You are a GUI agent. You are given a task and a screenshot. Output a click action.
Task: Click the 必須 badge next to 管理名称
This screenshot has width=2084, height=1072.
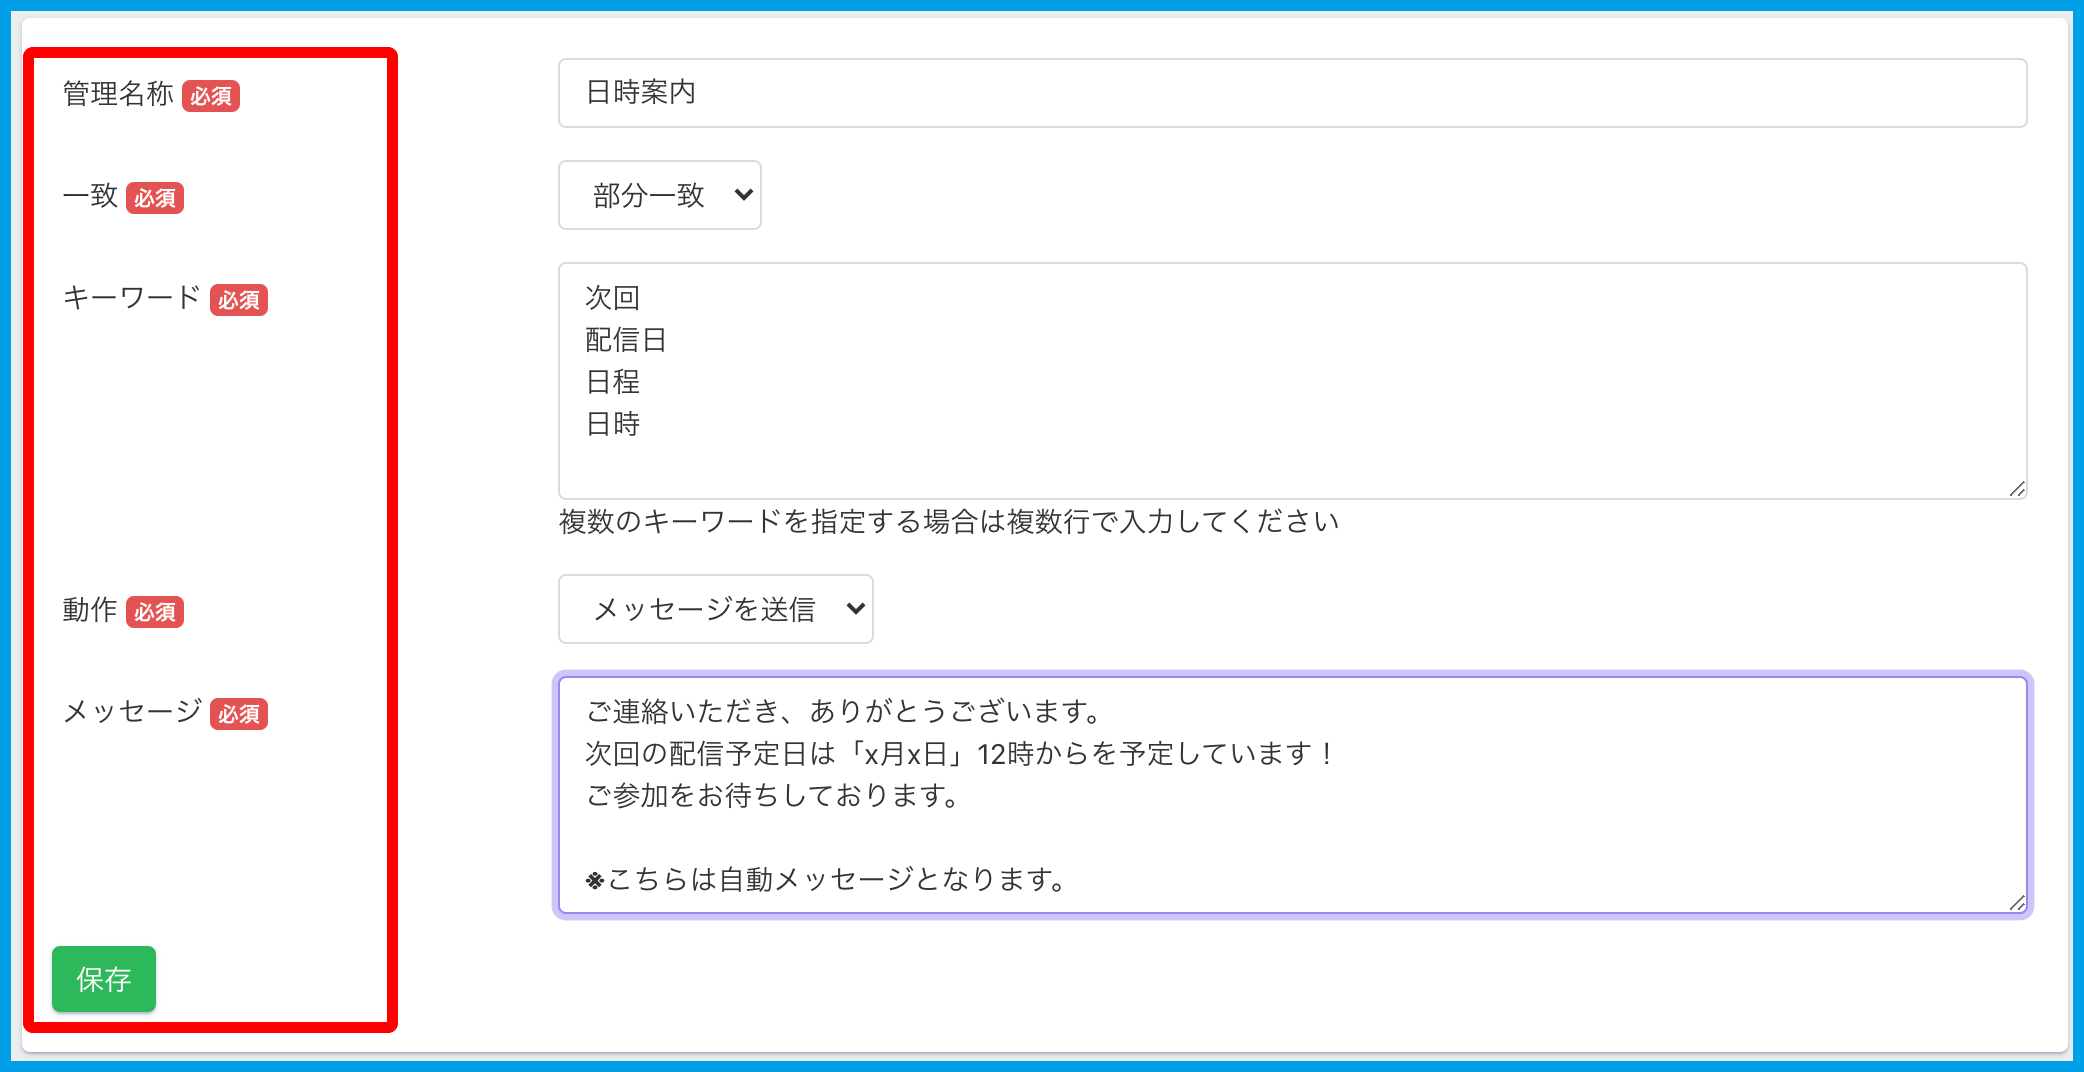(x=211, y=96)
